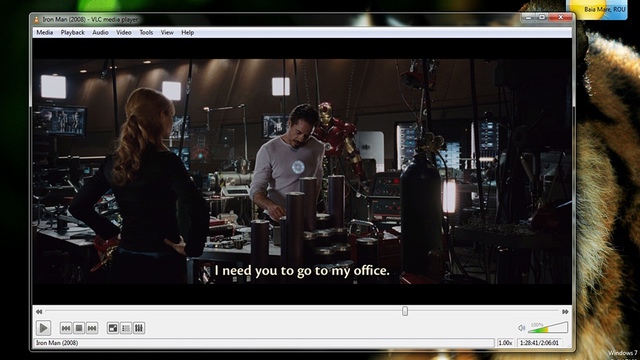Open the Playback menu

point(73,32)
